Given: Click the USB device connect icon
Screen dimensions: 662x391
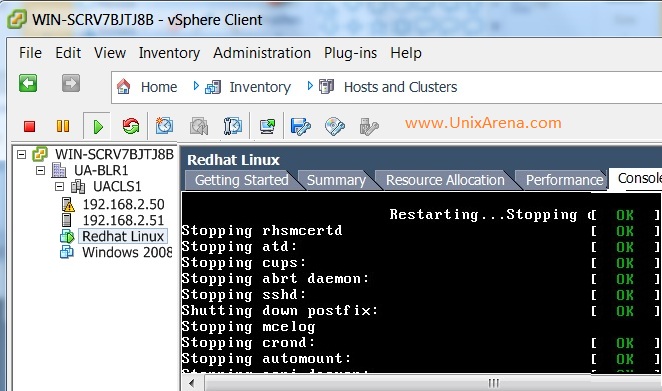Looking at the screenshot, I should coord(369,126).
